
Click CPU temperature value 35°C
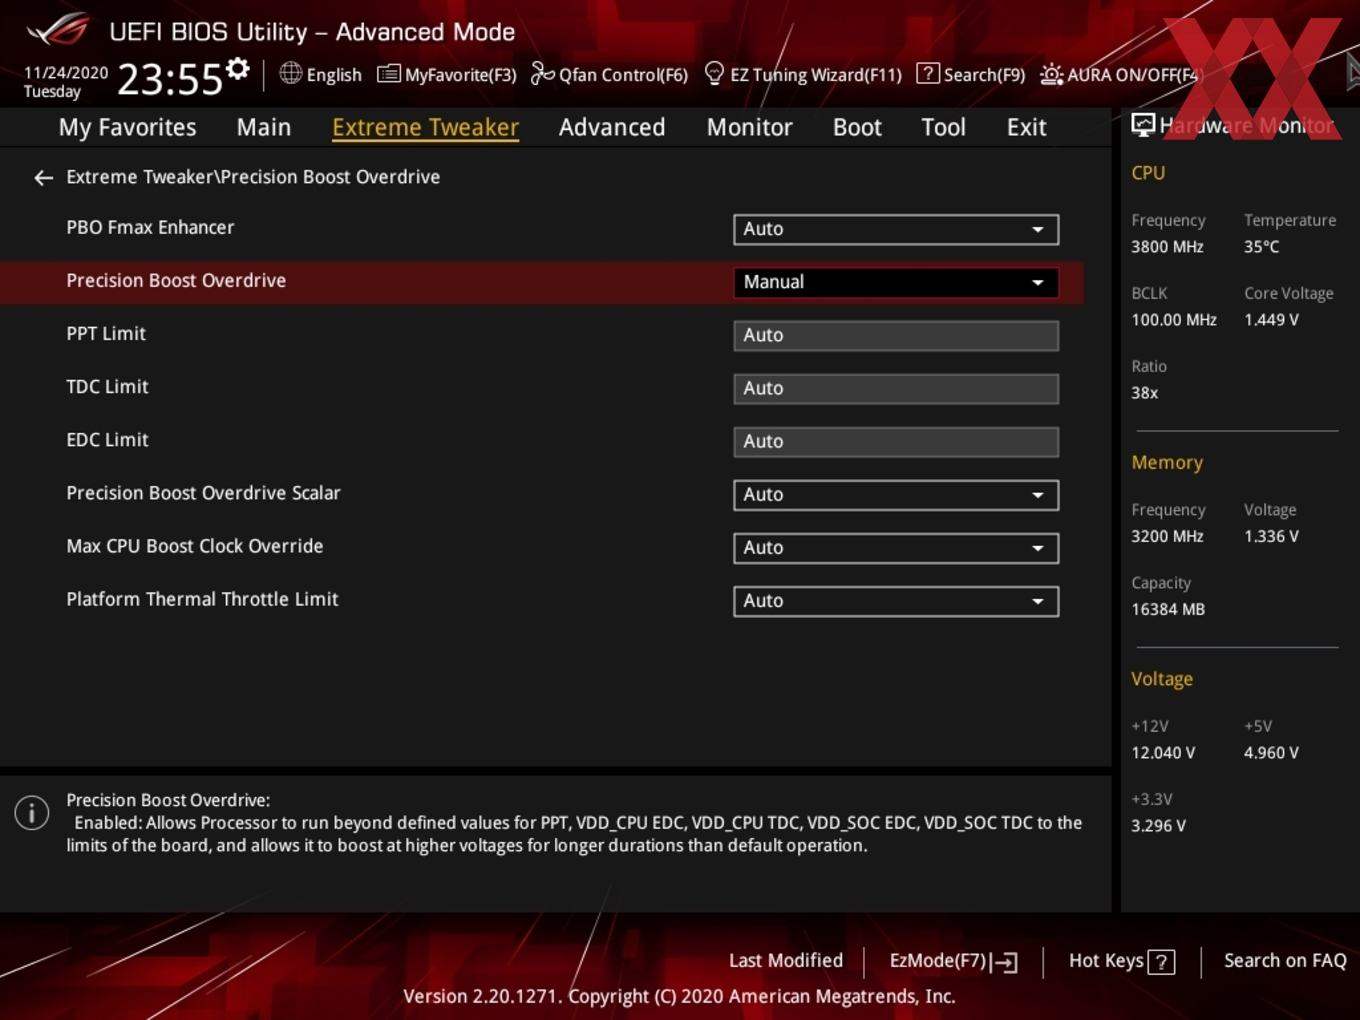point(1261,247)
